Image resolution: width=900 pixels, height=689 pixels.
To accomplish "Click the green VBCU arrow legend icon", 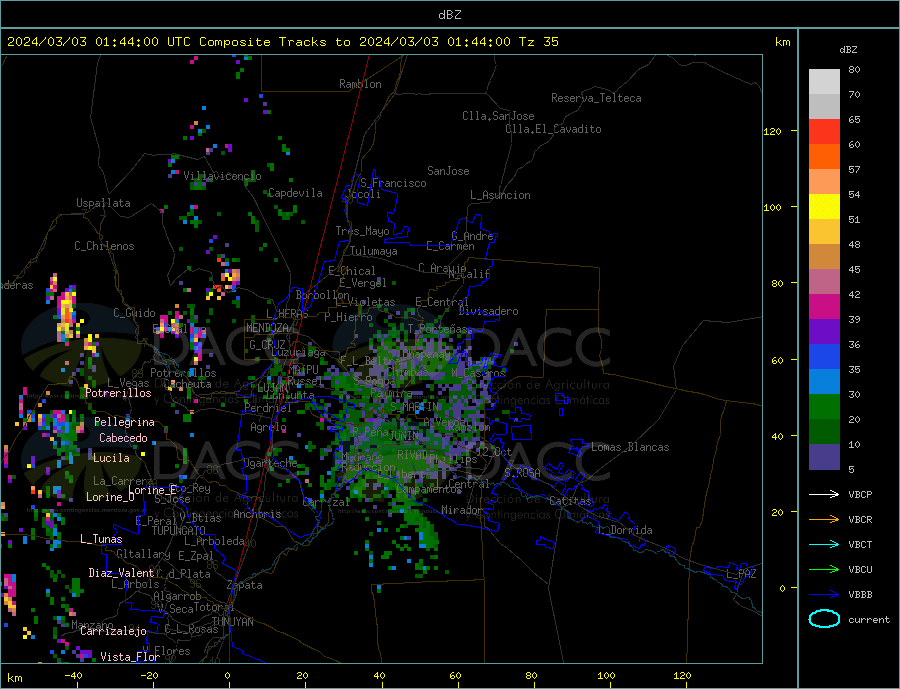I will point(824,570).
